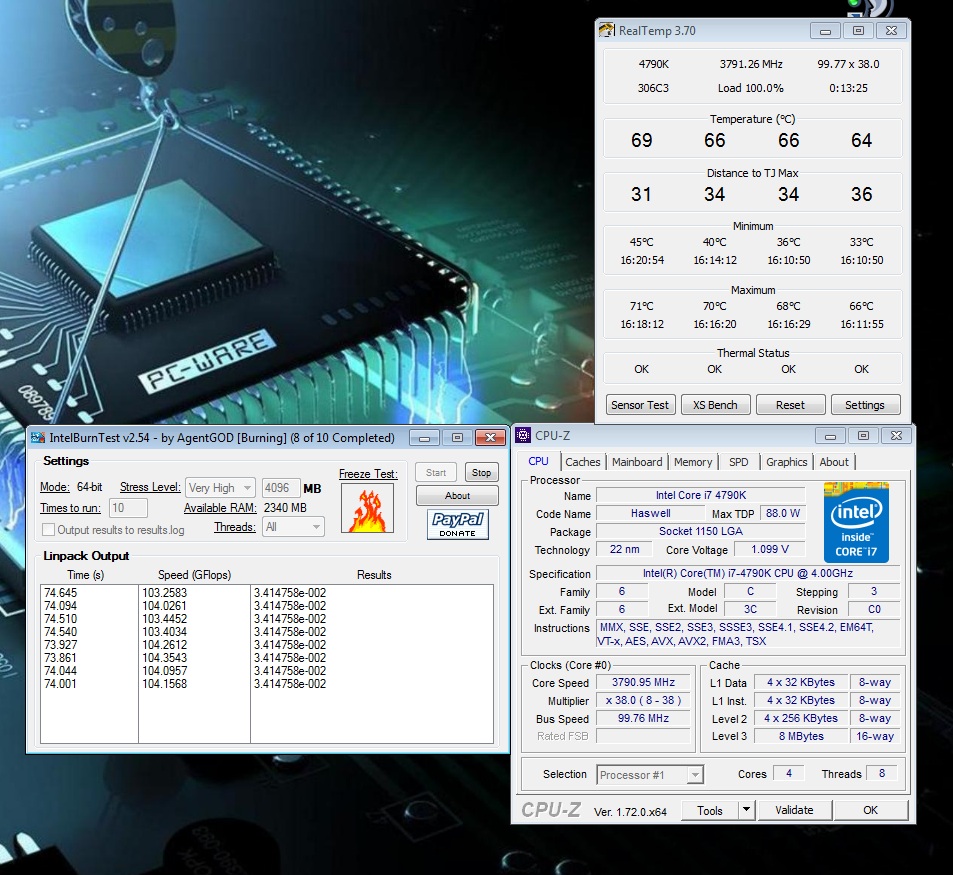The height and width of the screenshot is (875, 953).
Task: Click the Times to run input field
Action: [128, 508]
